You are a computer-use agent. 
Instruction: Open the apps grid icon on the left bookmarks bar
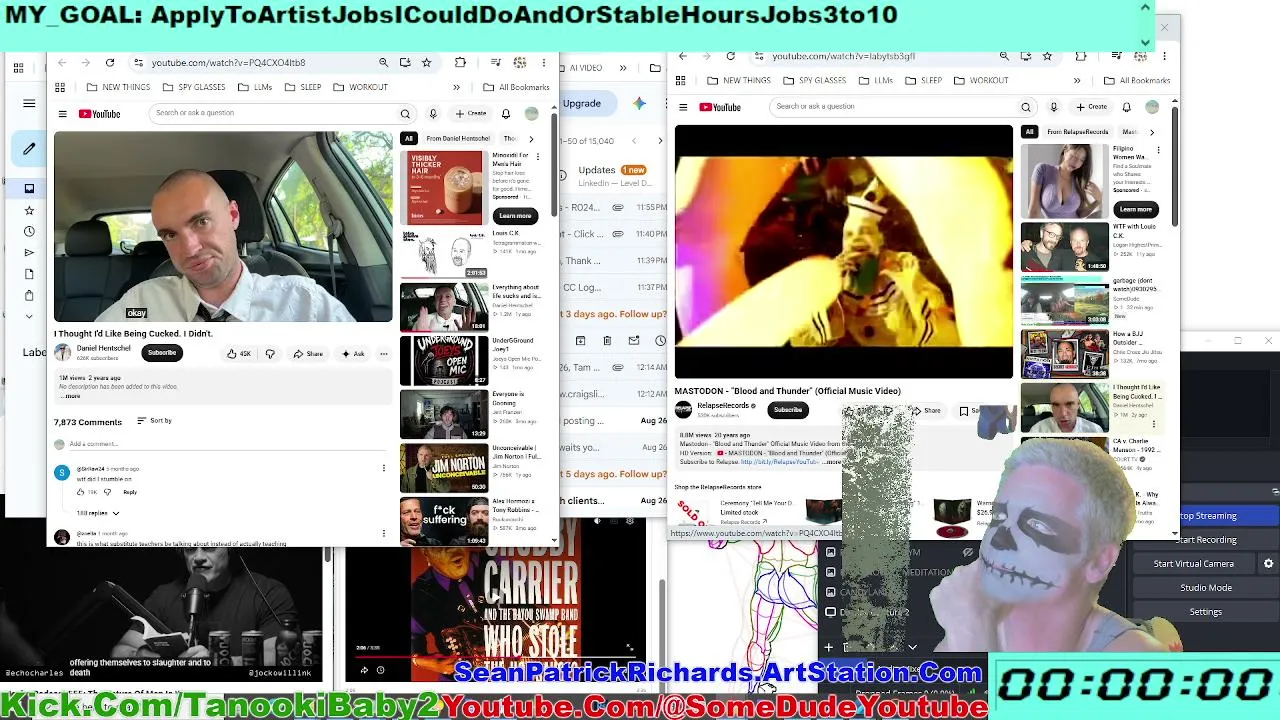[x=60, y=87]
